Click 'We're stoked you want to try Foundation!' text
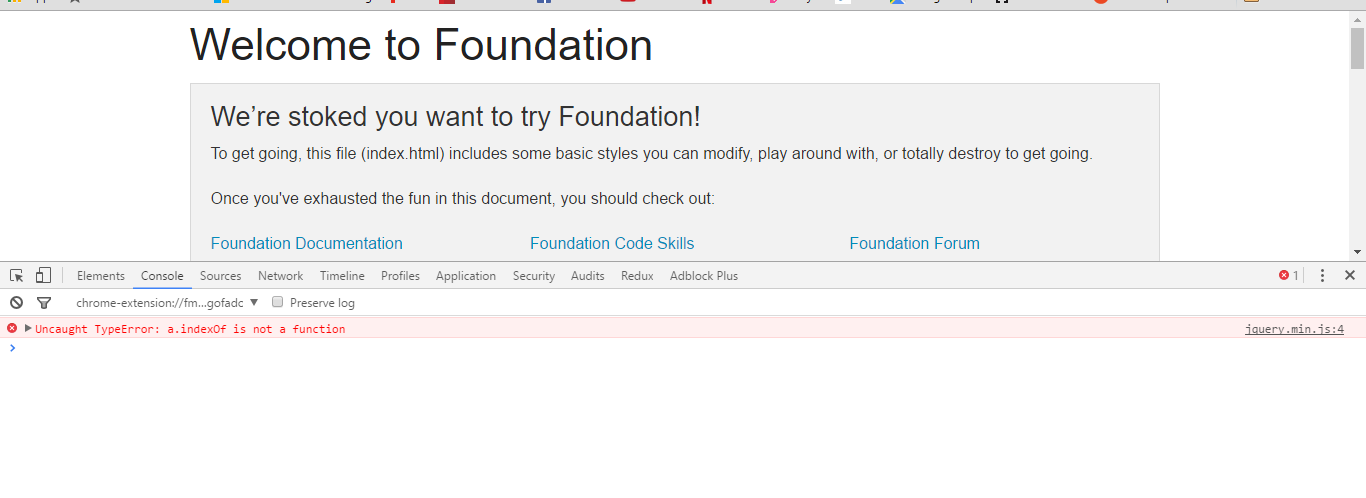This screenshot has height=498, width=1366. (456, 116)
